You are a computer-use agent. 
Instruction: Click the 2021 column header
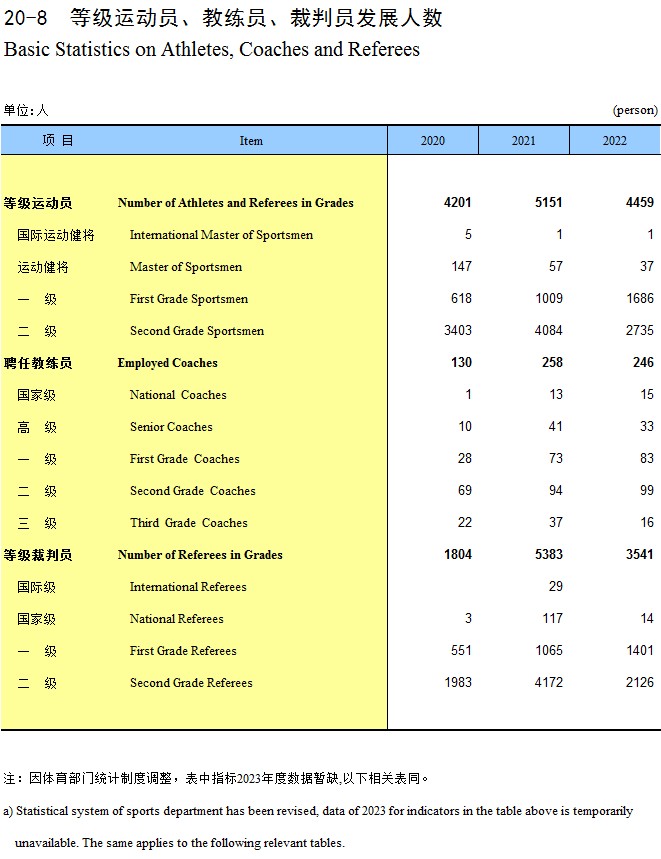click(x=524, y=141)
